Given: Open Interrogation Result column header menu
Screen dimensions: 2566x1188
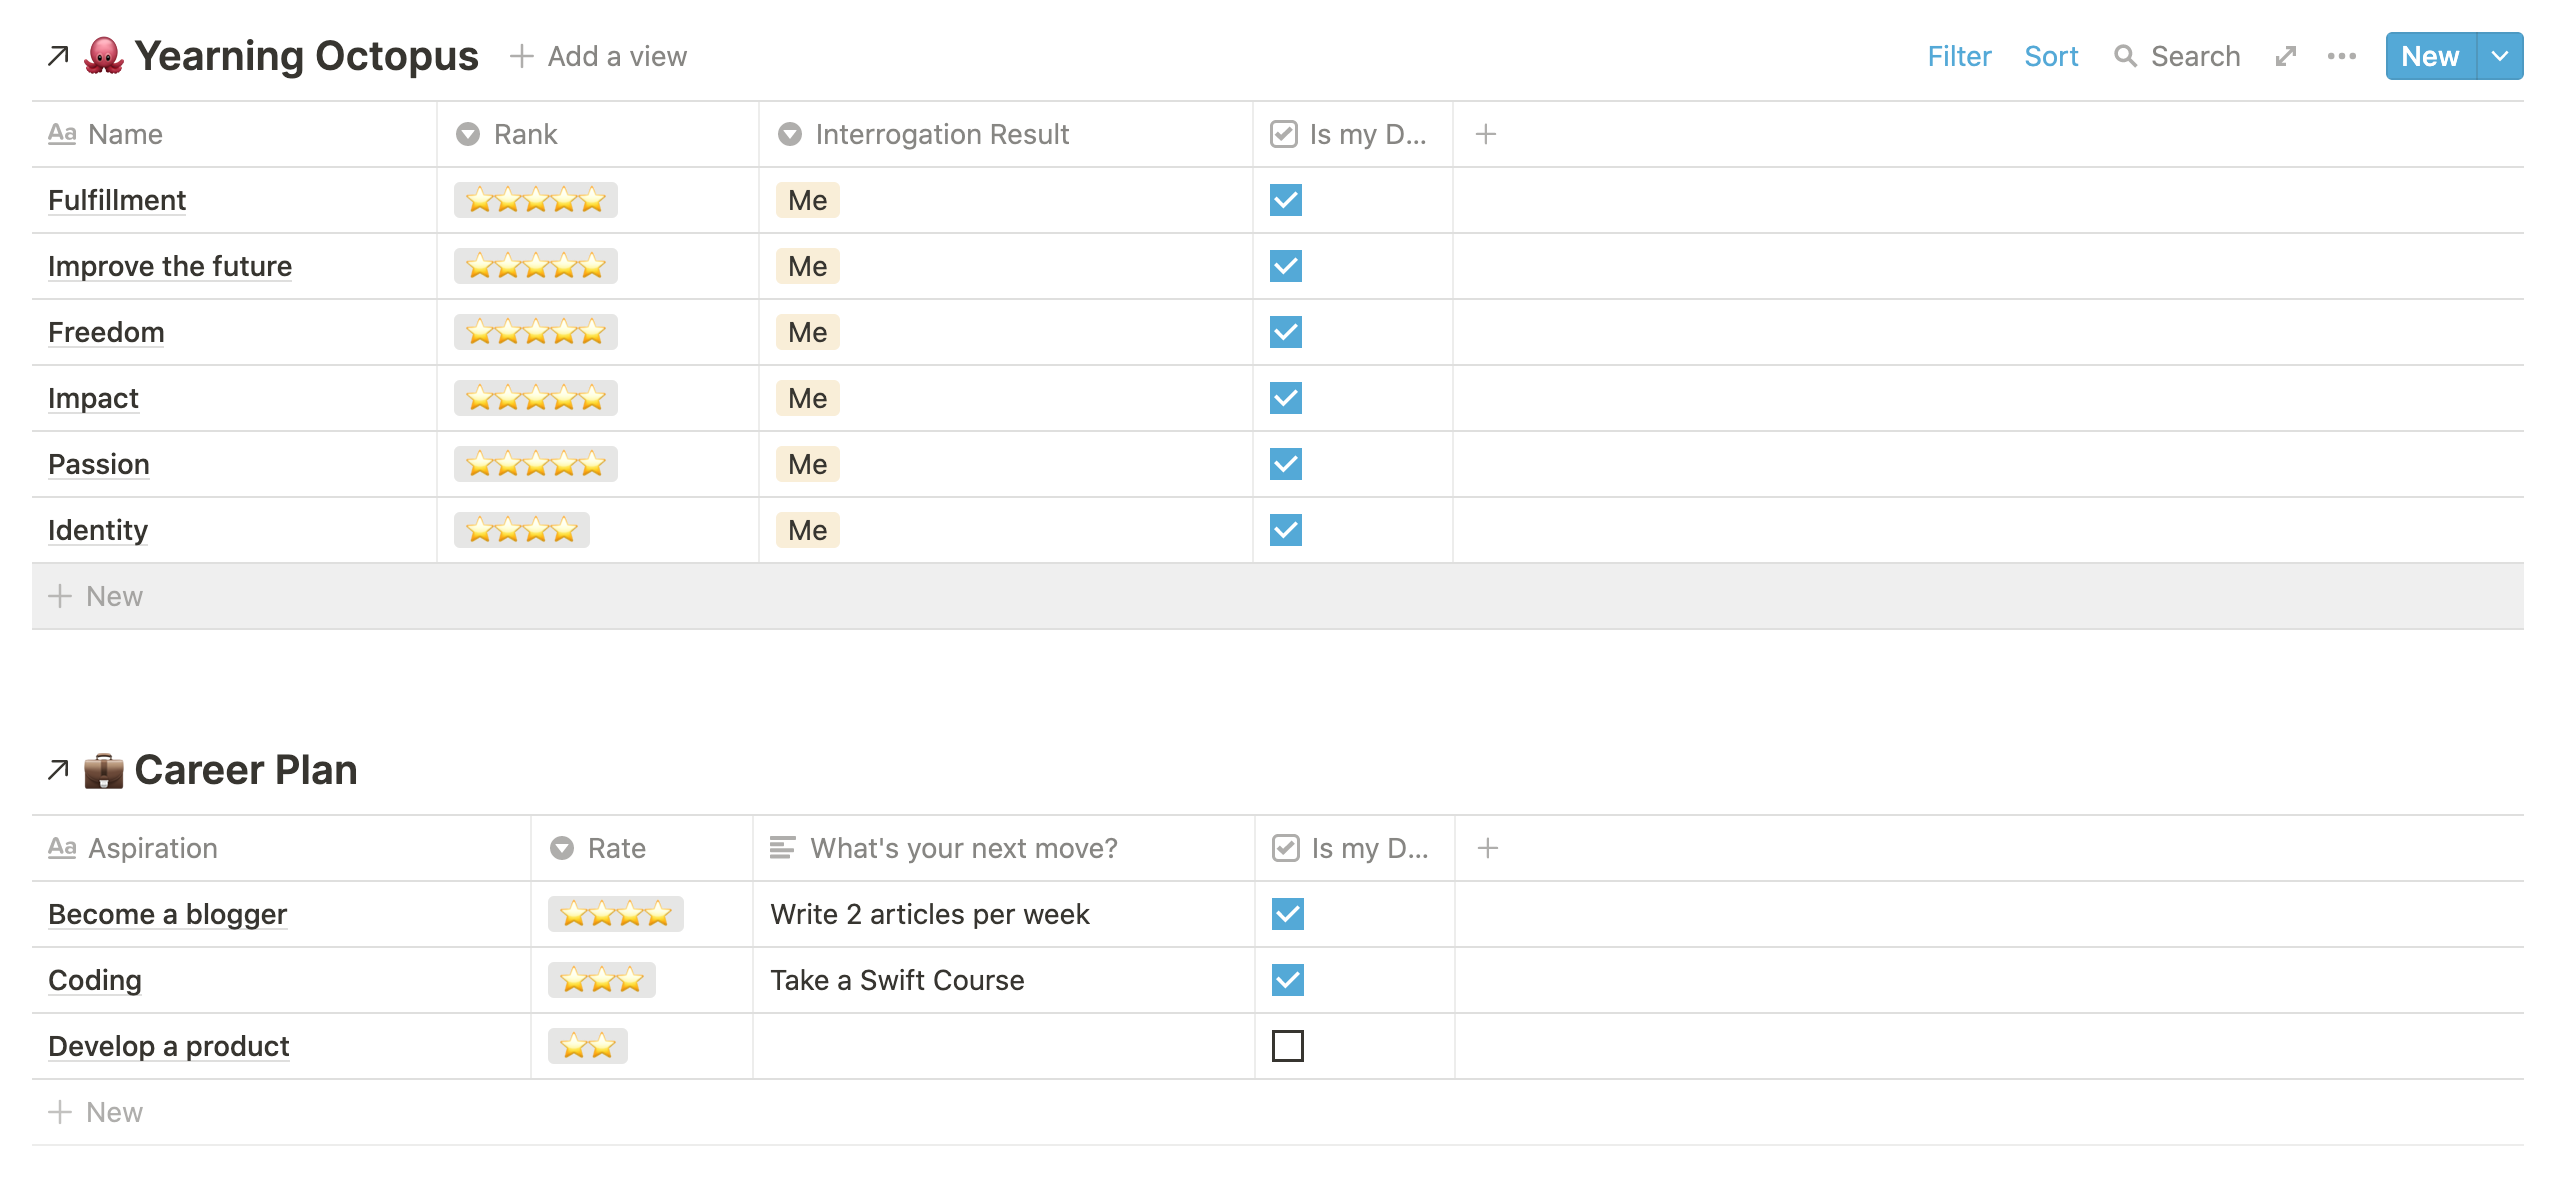Looking at the screenshot, I should click(941, 134).
